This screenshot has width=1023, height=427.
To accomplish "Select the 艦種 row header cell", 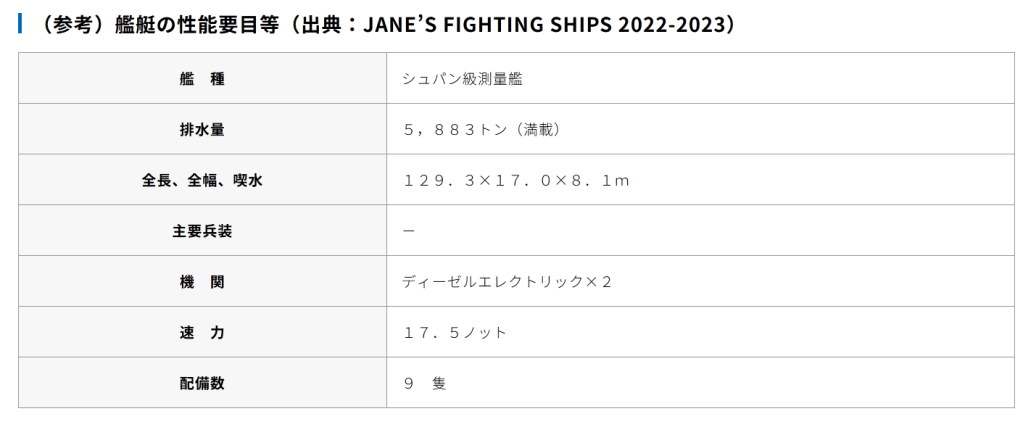I will coord(202,80).
